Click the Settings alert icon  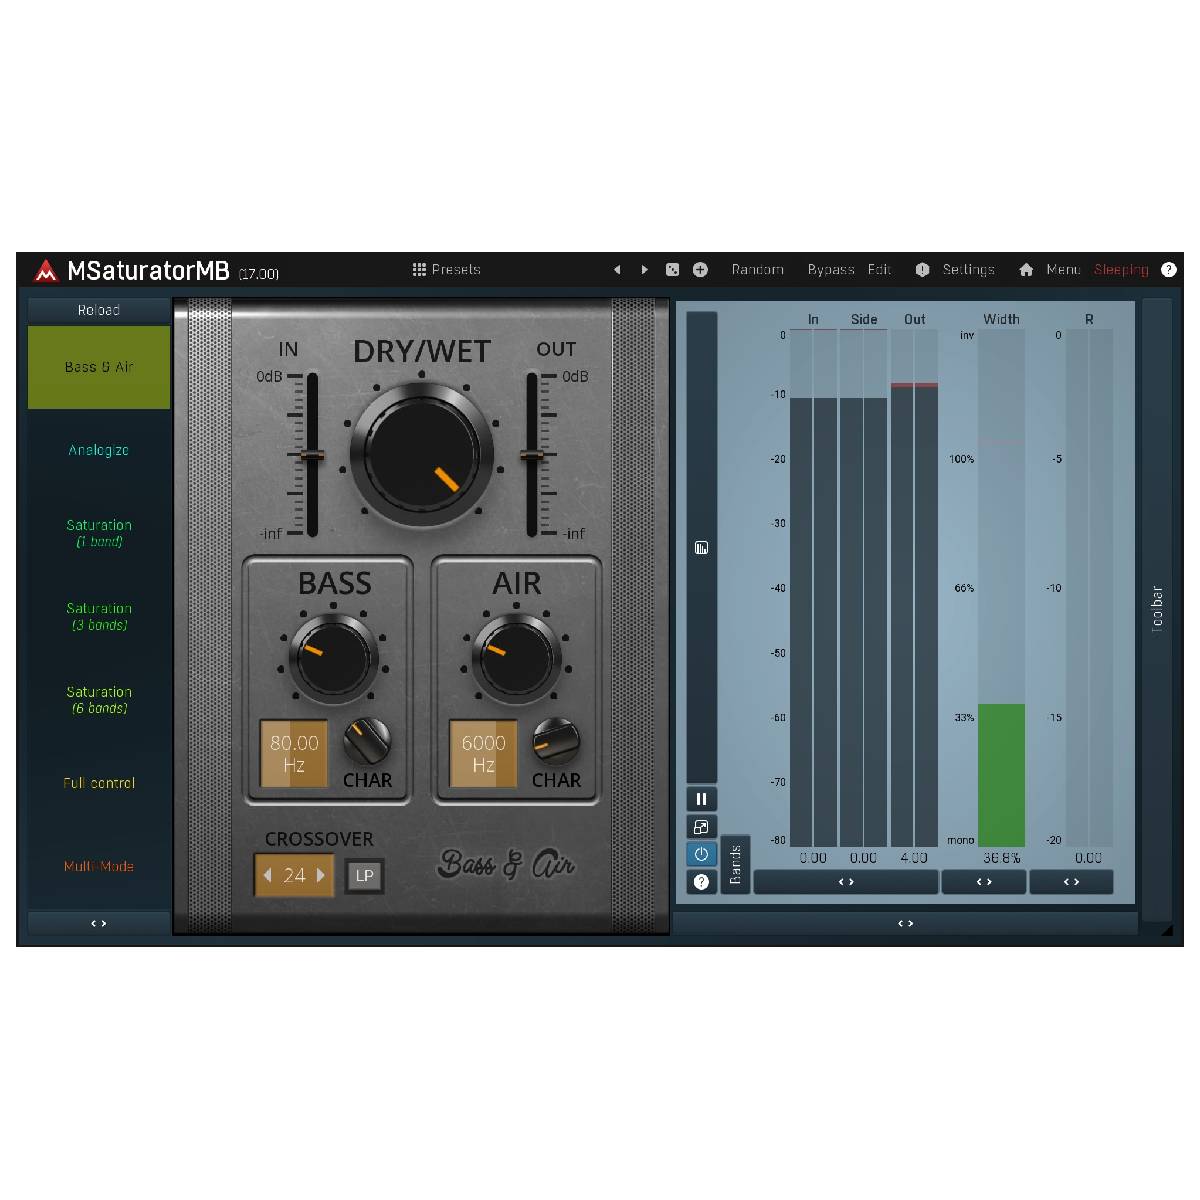(922, 270)
